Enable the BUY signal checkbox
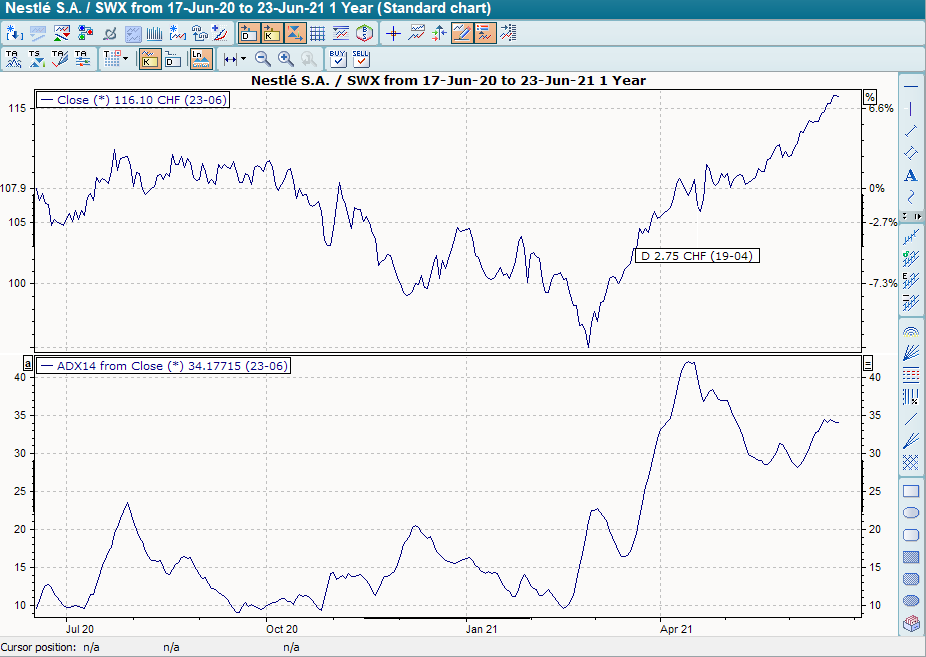This screenshot has width=926, height=657. coord(338,59)
